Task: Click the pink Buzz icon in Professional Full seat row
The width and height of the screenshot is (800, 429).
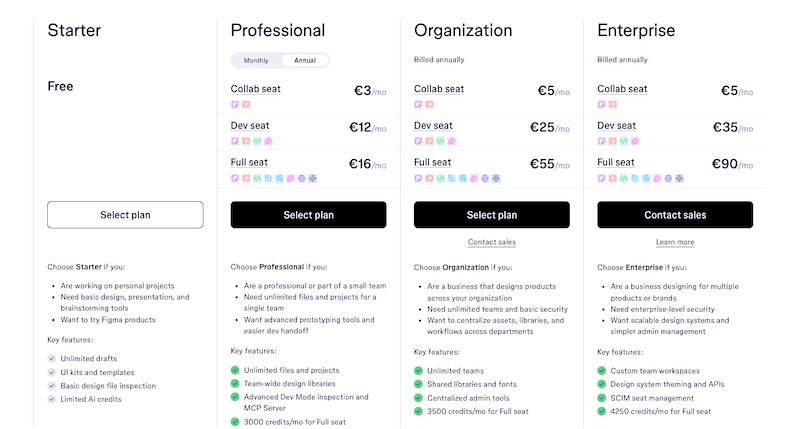Action: click(290, 179)
